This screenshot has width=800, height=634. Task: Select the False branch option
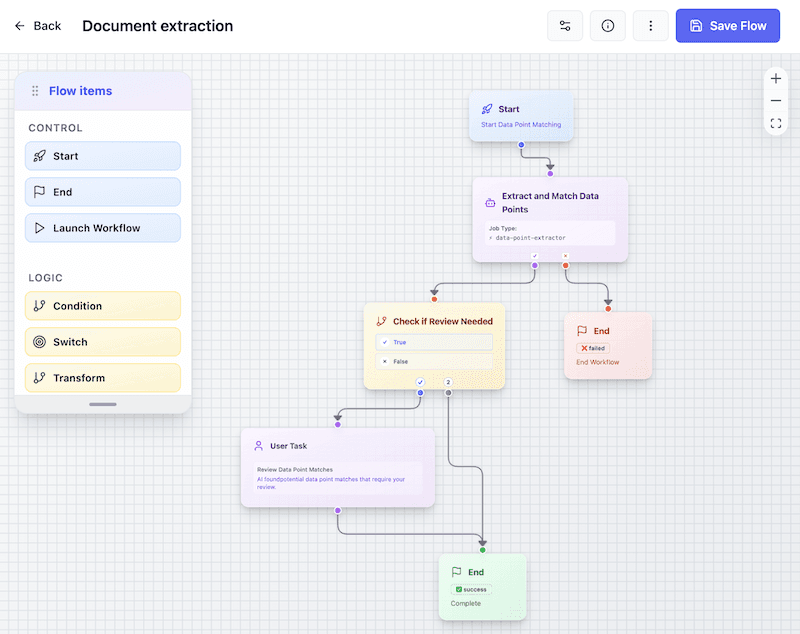[434, 361]
